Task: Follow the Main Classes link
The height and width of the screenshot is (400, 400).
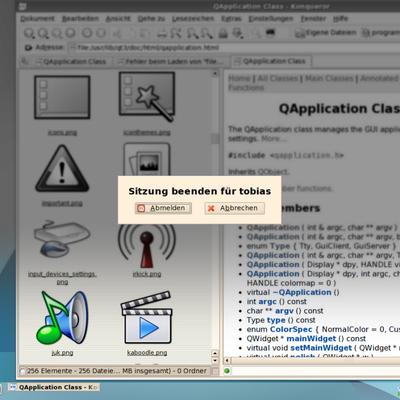Action: [x=329, y=78]
